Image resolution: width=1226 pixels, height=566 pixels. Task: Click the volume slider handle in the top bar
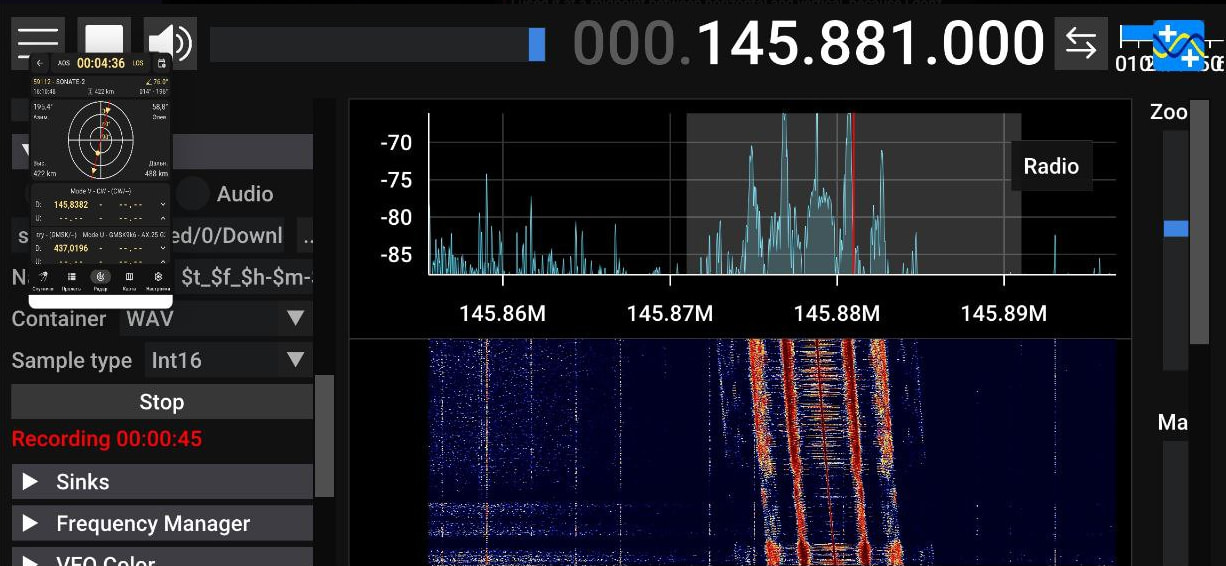point(537,44)
